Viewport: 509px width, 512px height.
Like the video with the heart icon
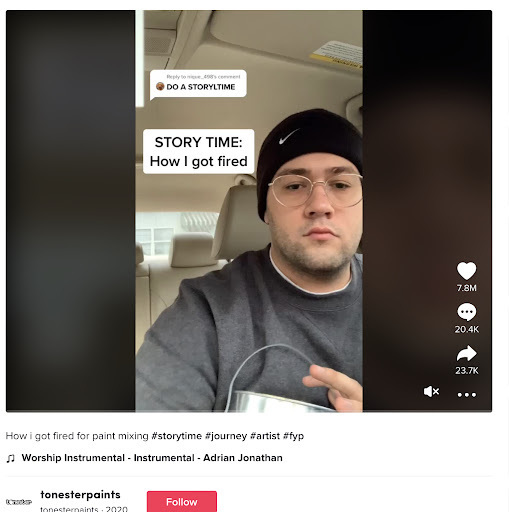466,270
